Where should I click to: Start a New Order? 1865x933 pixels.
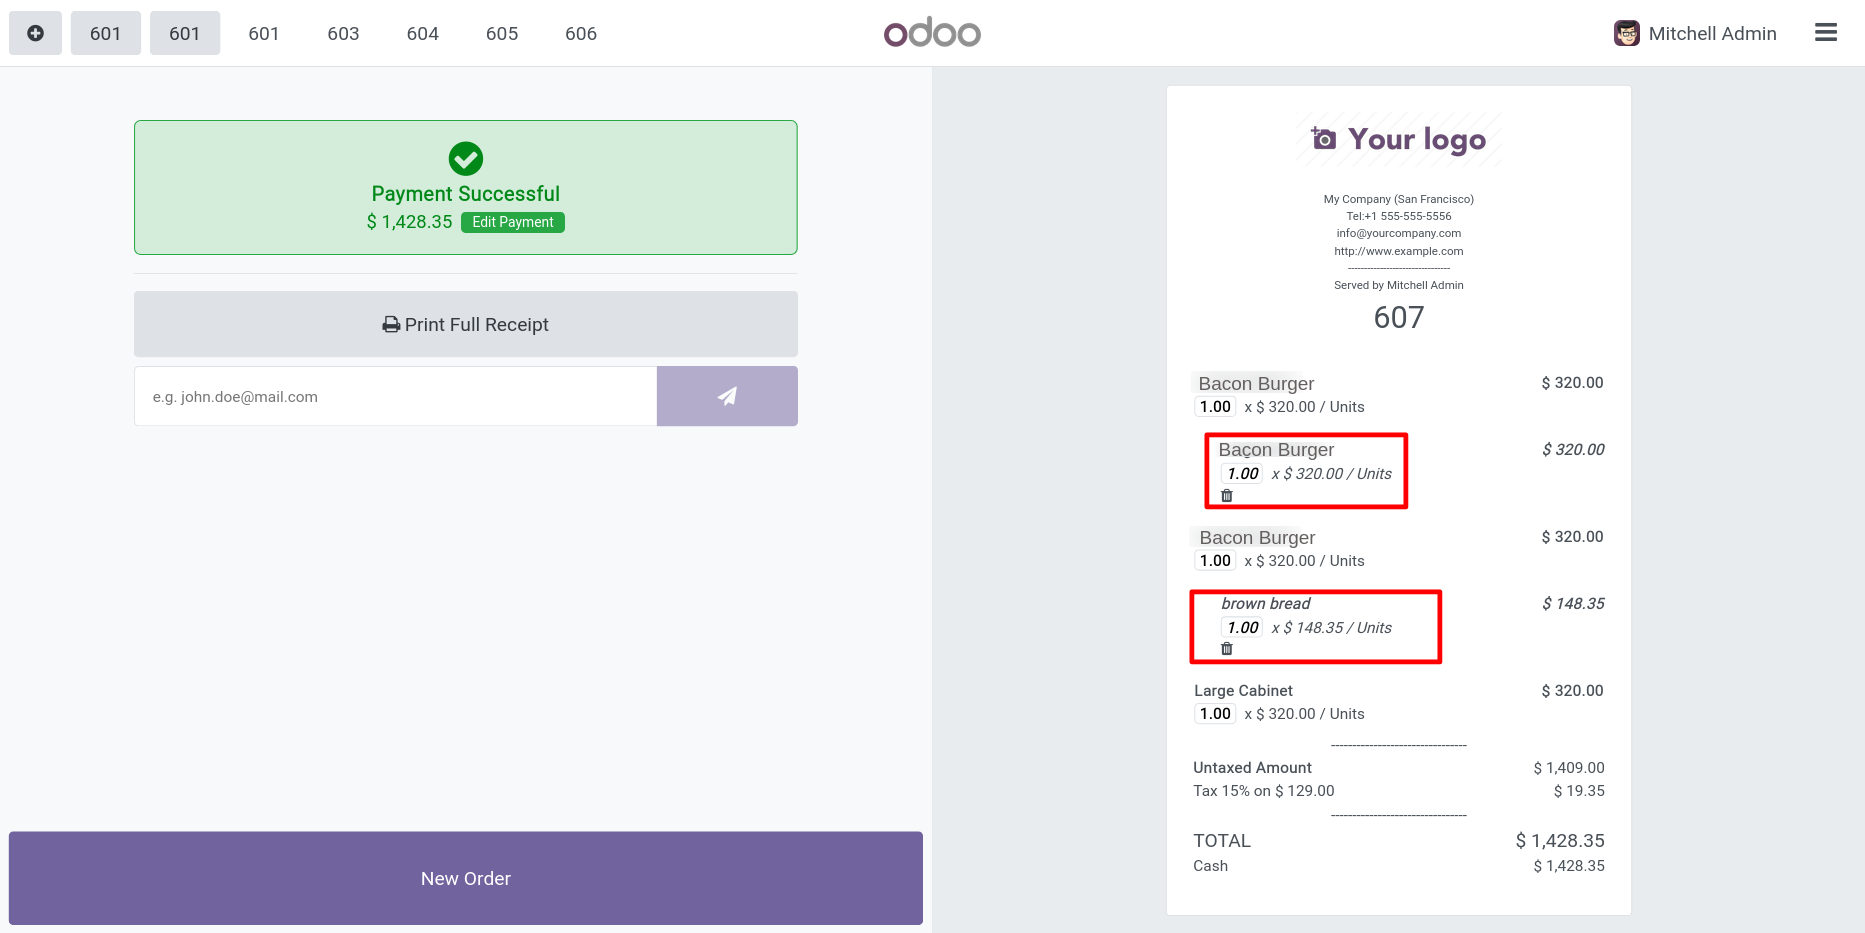466,878
